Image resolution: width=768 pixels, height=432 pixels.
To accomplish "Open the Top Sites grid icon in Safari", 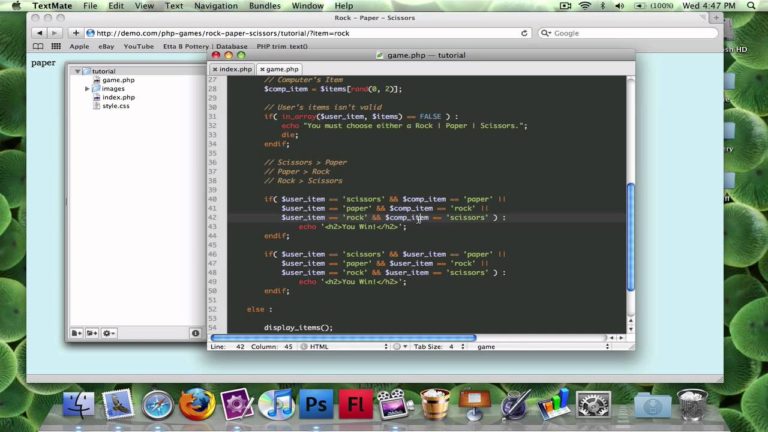I will pos(56,47).
